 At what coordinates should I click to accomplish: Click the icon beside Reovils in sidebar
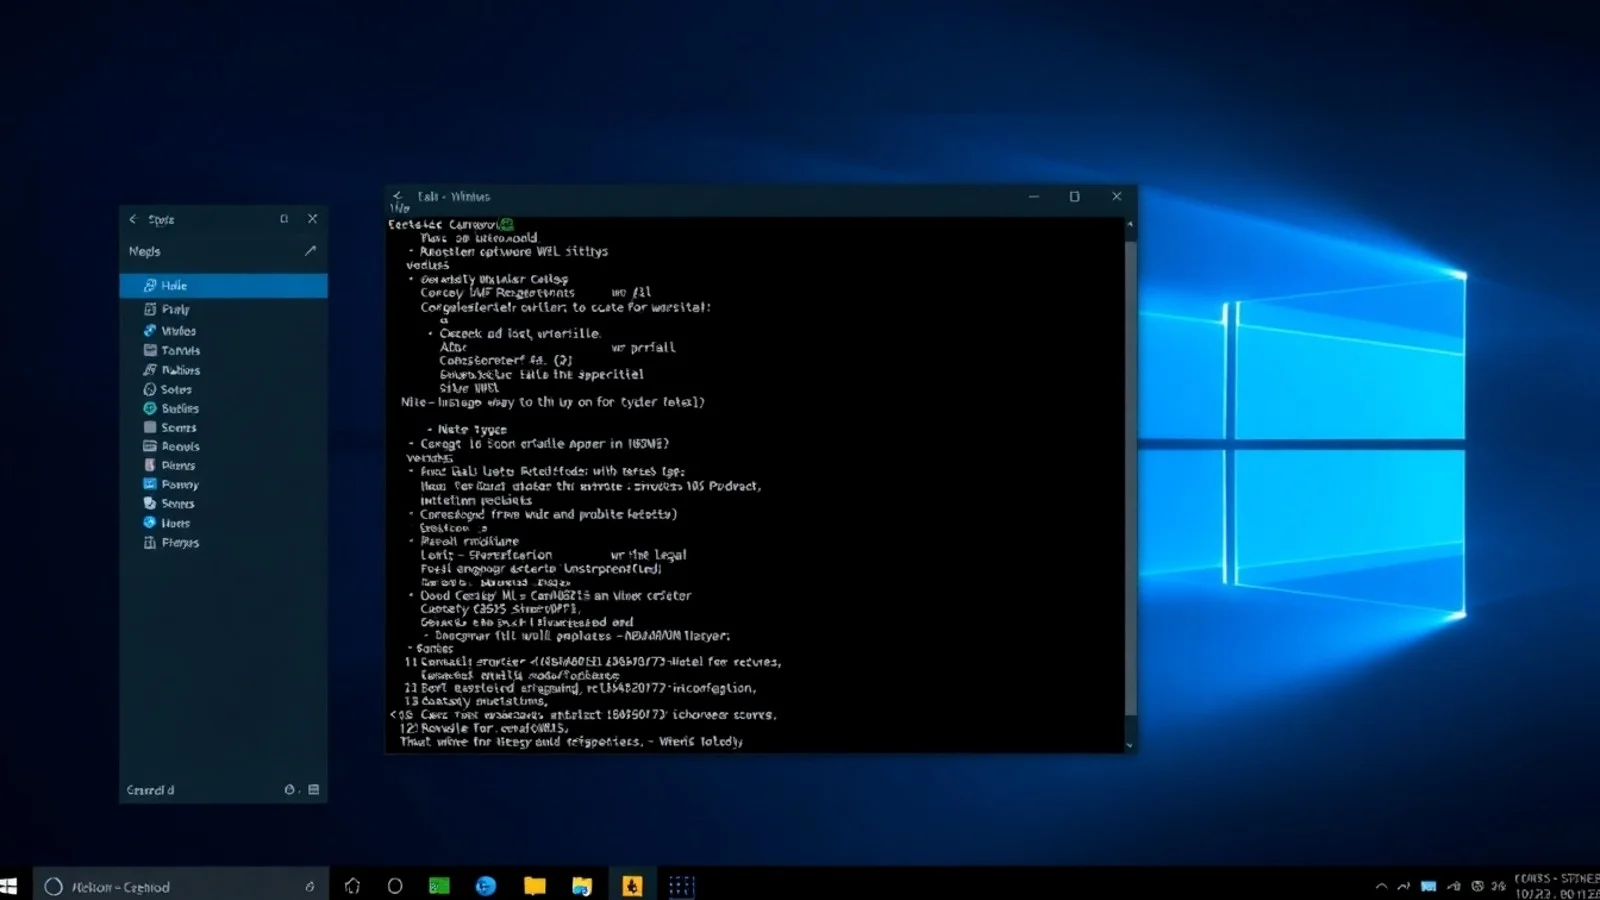pyautogui.click(x=150, y=446)
